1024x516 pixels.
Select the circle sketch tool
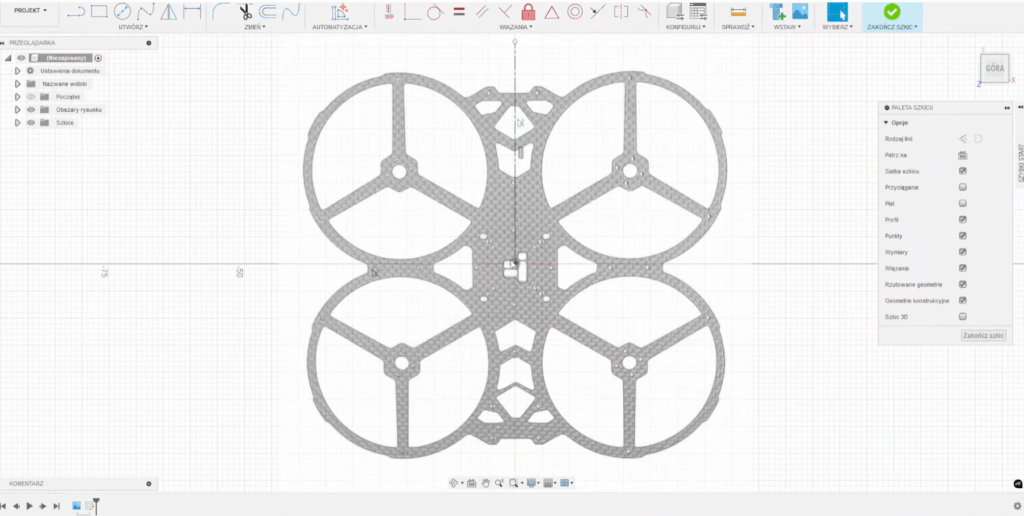point(122,12)
